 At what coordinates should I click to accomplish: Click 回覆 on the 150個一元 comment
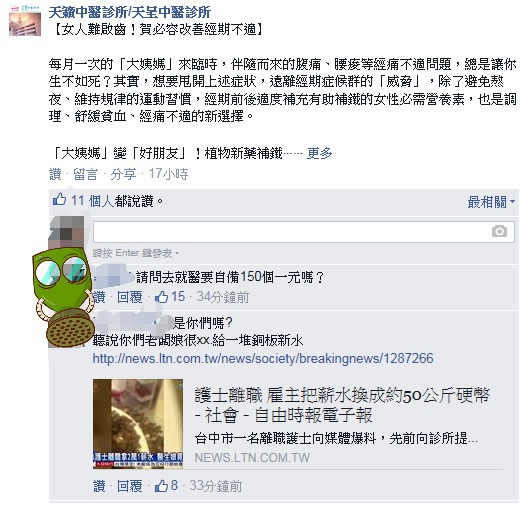tap(130, 297)
